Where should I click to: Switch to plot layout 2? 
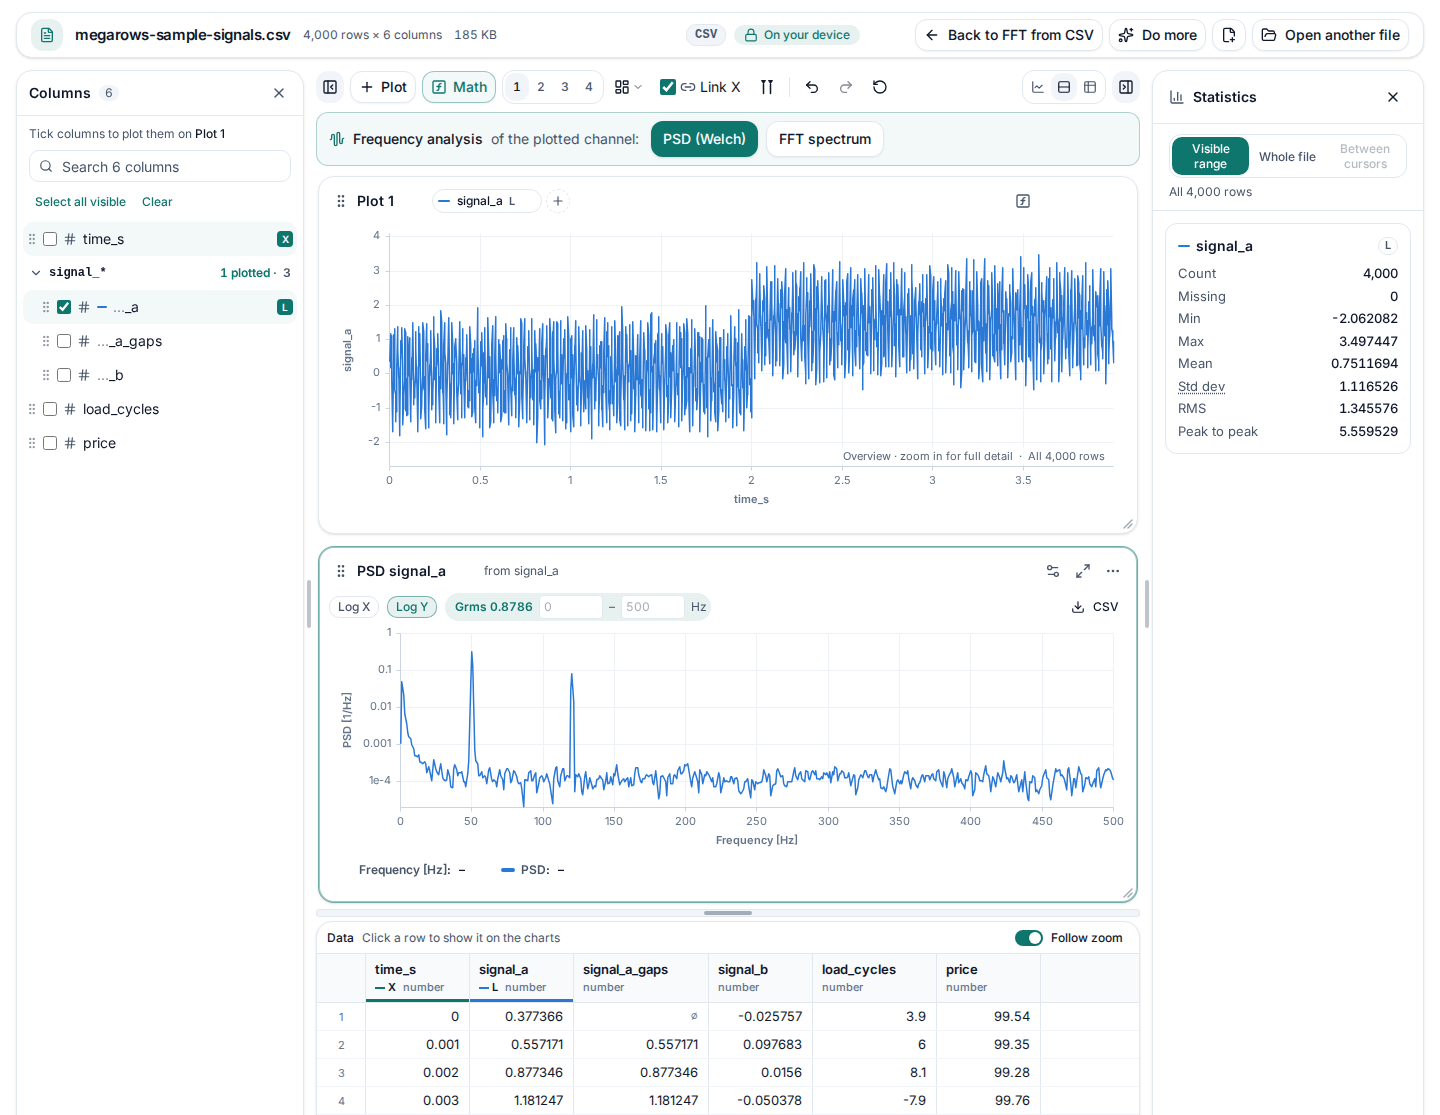point(541,87)
